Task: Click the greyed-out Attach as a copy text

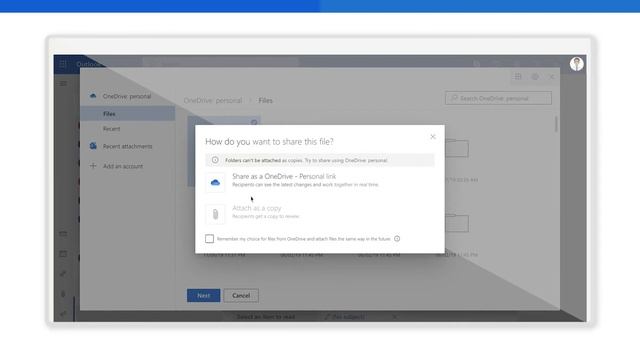Action: (257, 208)
